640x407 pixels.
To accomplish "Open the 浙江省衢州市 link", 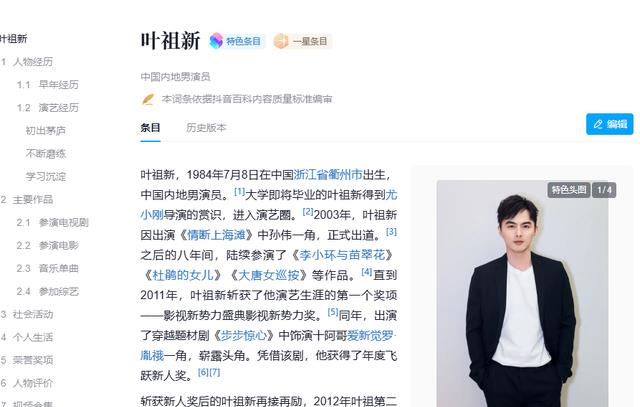I will click(x=328, y=175).
